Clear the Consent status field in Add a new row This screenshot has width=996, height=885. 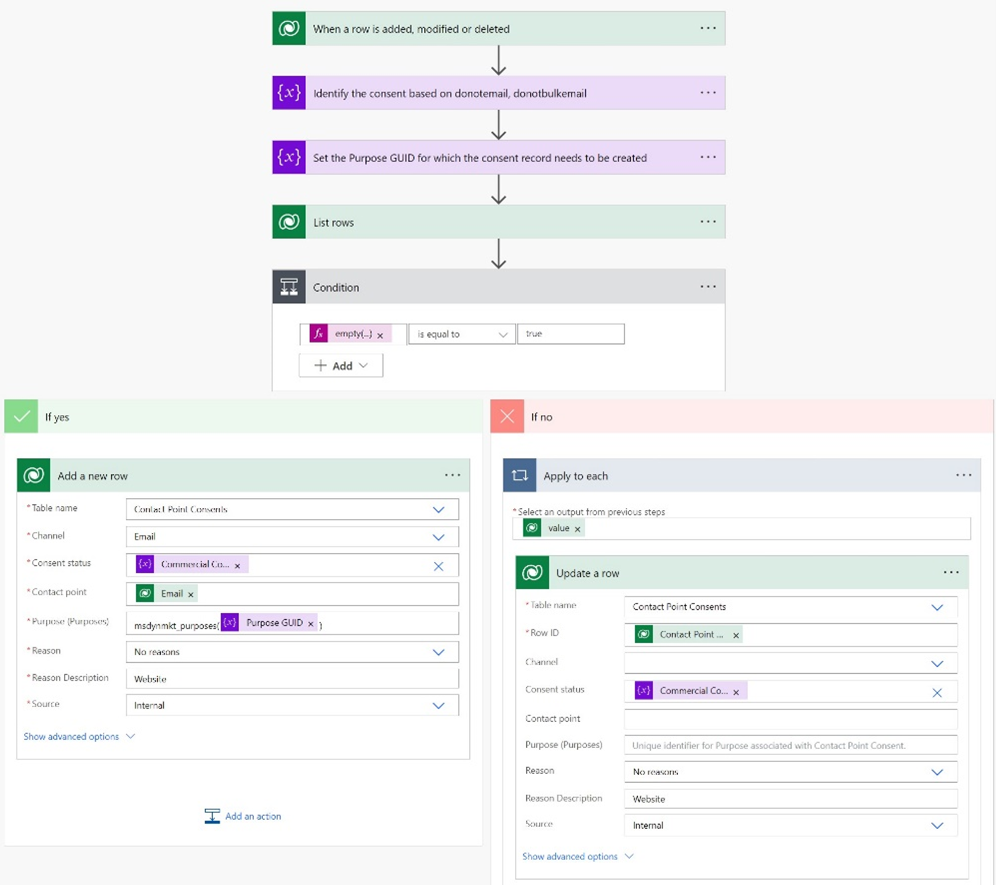click(x=438, y=566)
